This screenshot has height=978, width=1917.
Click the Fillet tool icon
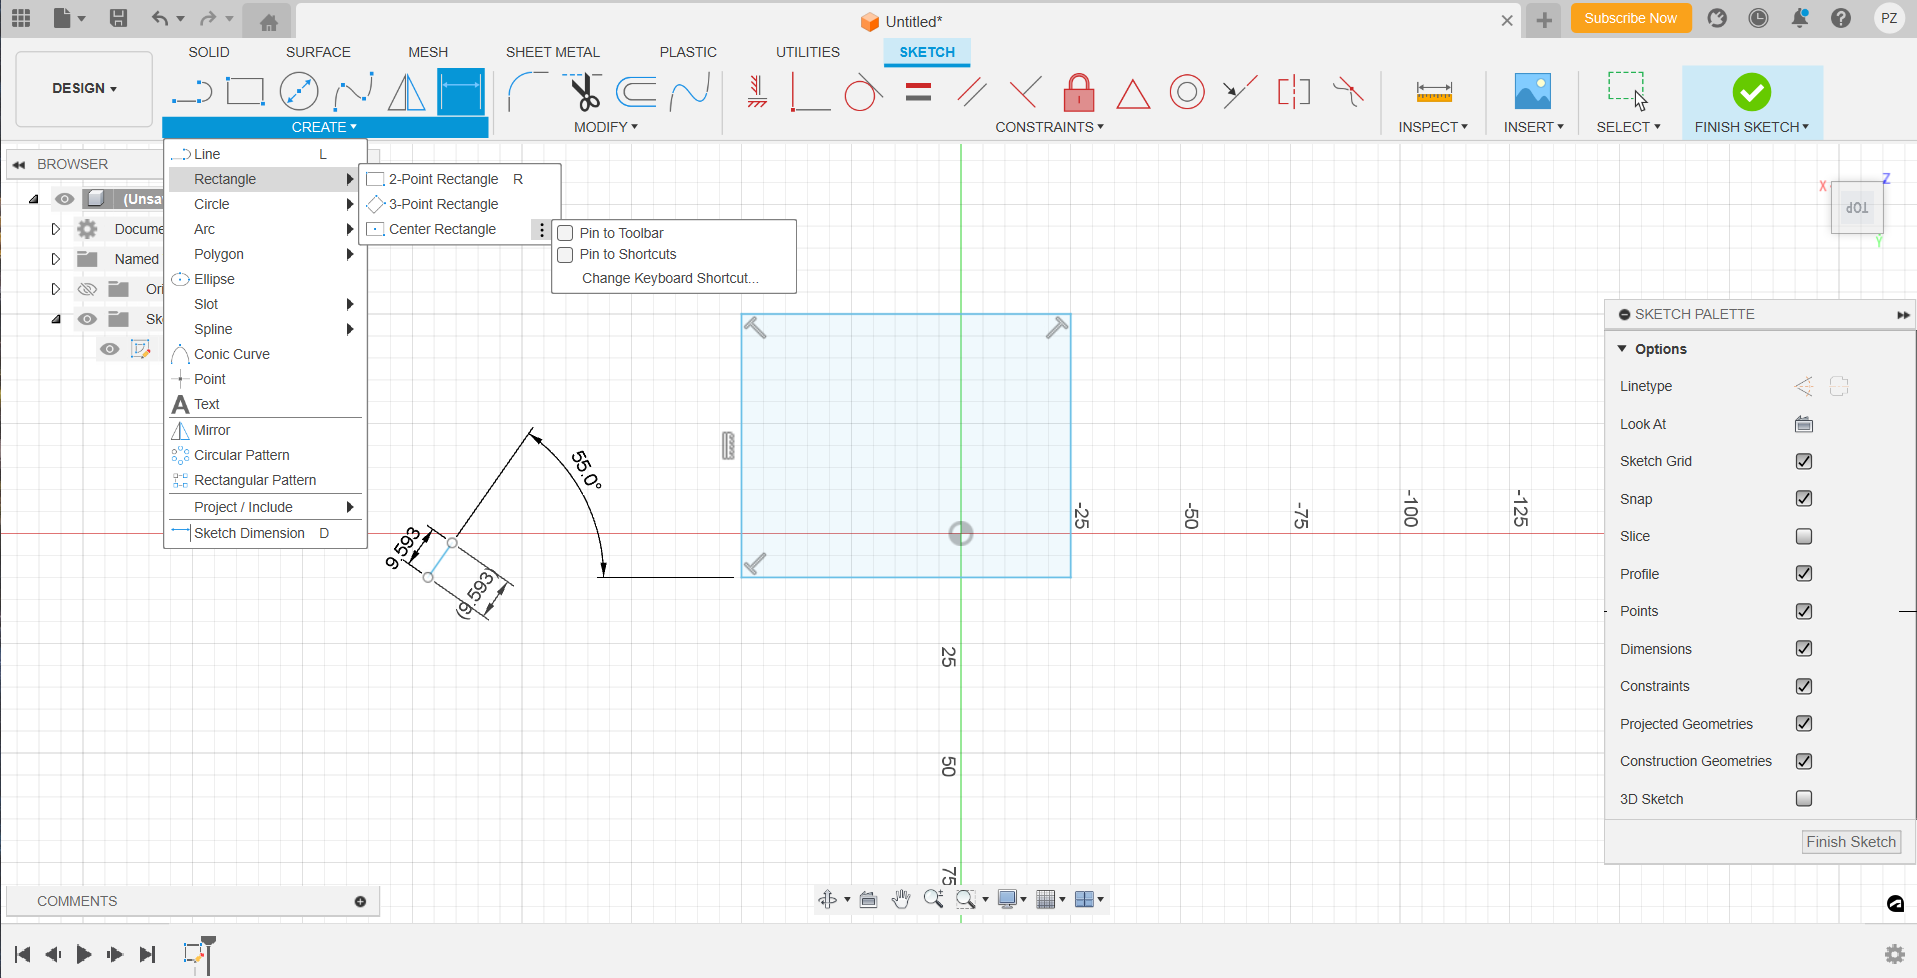(x=527, y=93)
